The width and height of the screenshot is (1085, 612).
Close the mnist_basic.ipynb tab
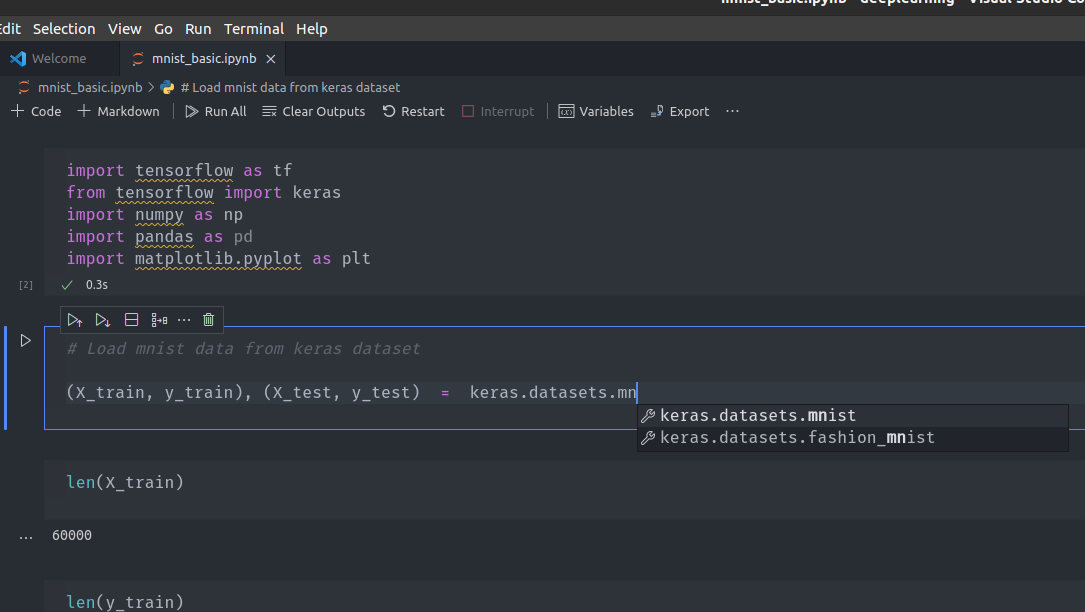pos(271,59)
